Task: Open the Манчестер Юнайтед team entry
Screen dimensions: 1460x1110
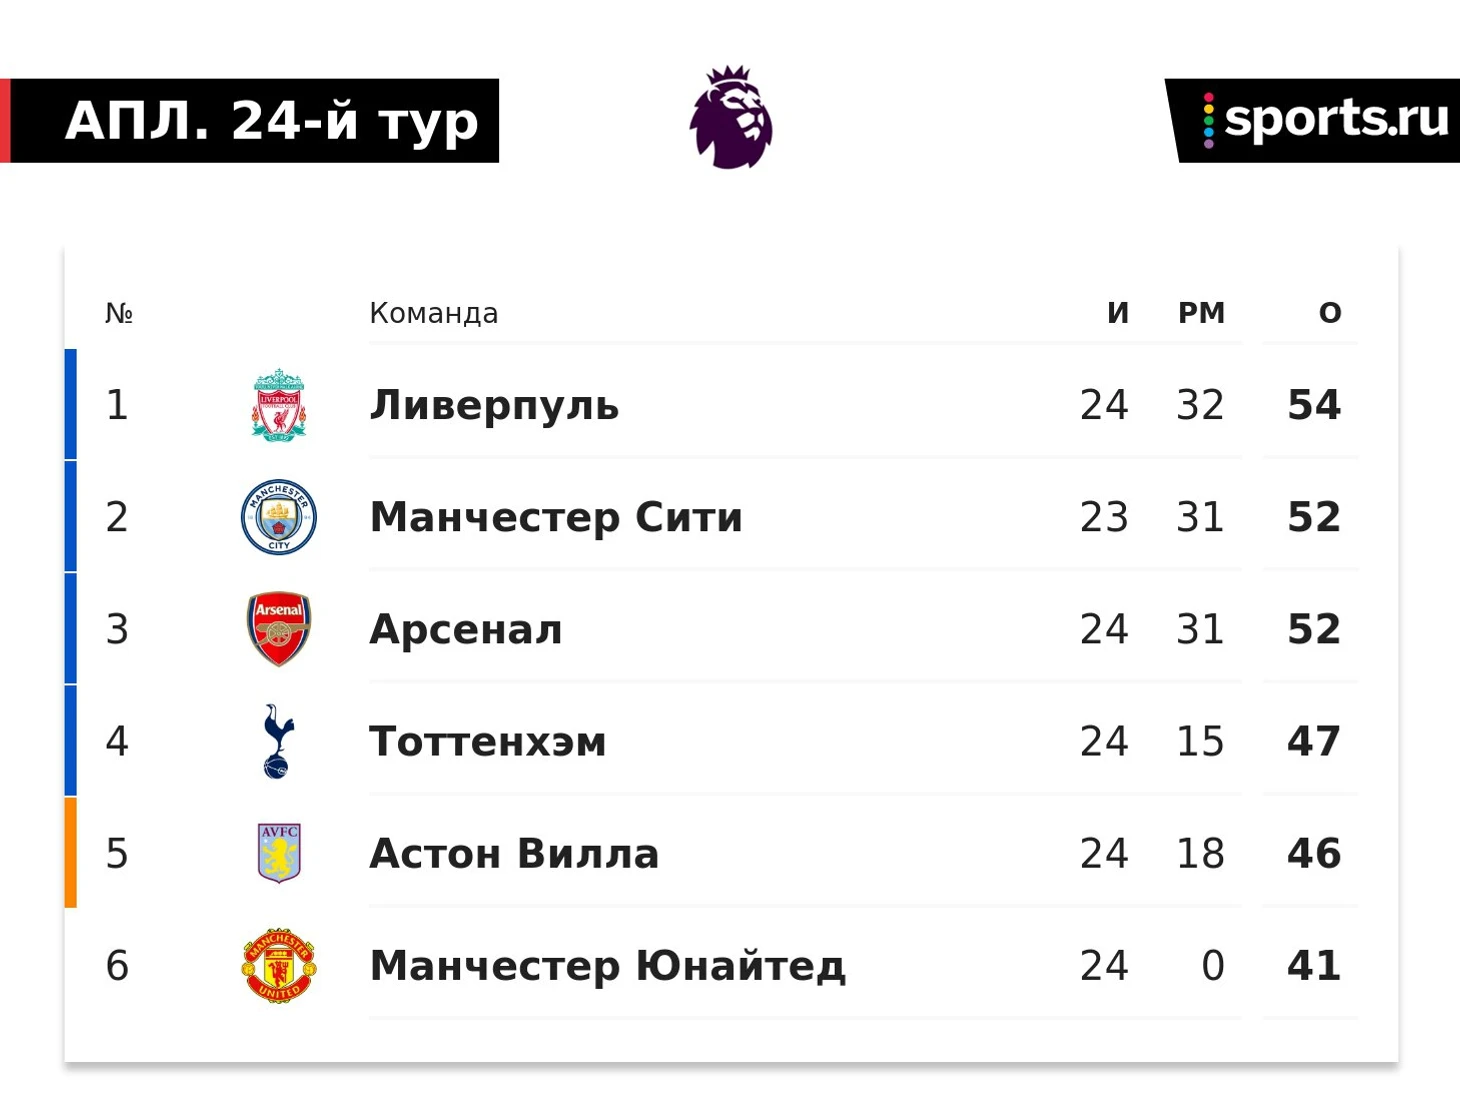Action: 608,966
